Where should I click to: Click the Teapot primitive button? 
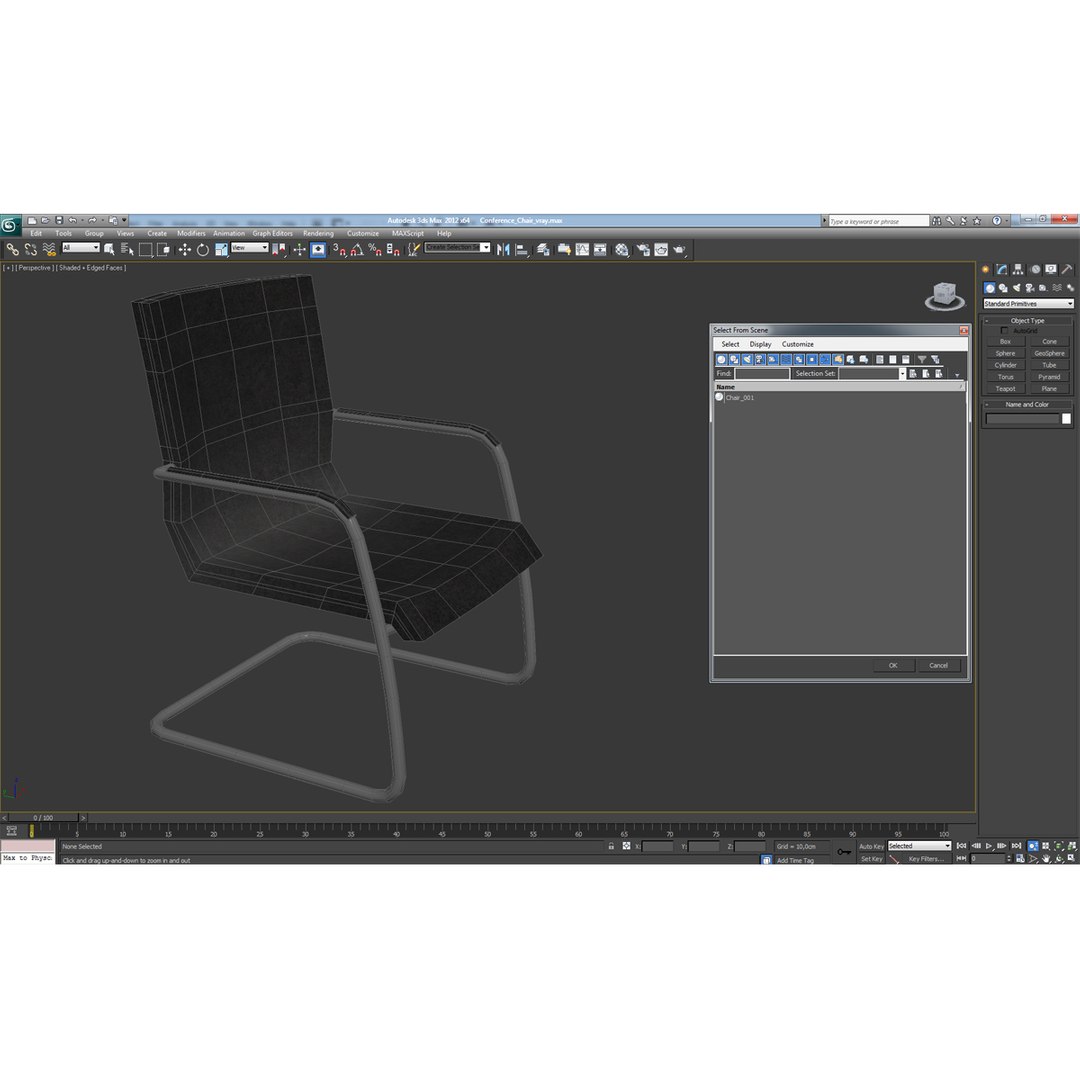pos(1006,388)
